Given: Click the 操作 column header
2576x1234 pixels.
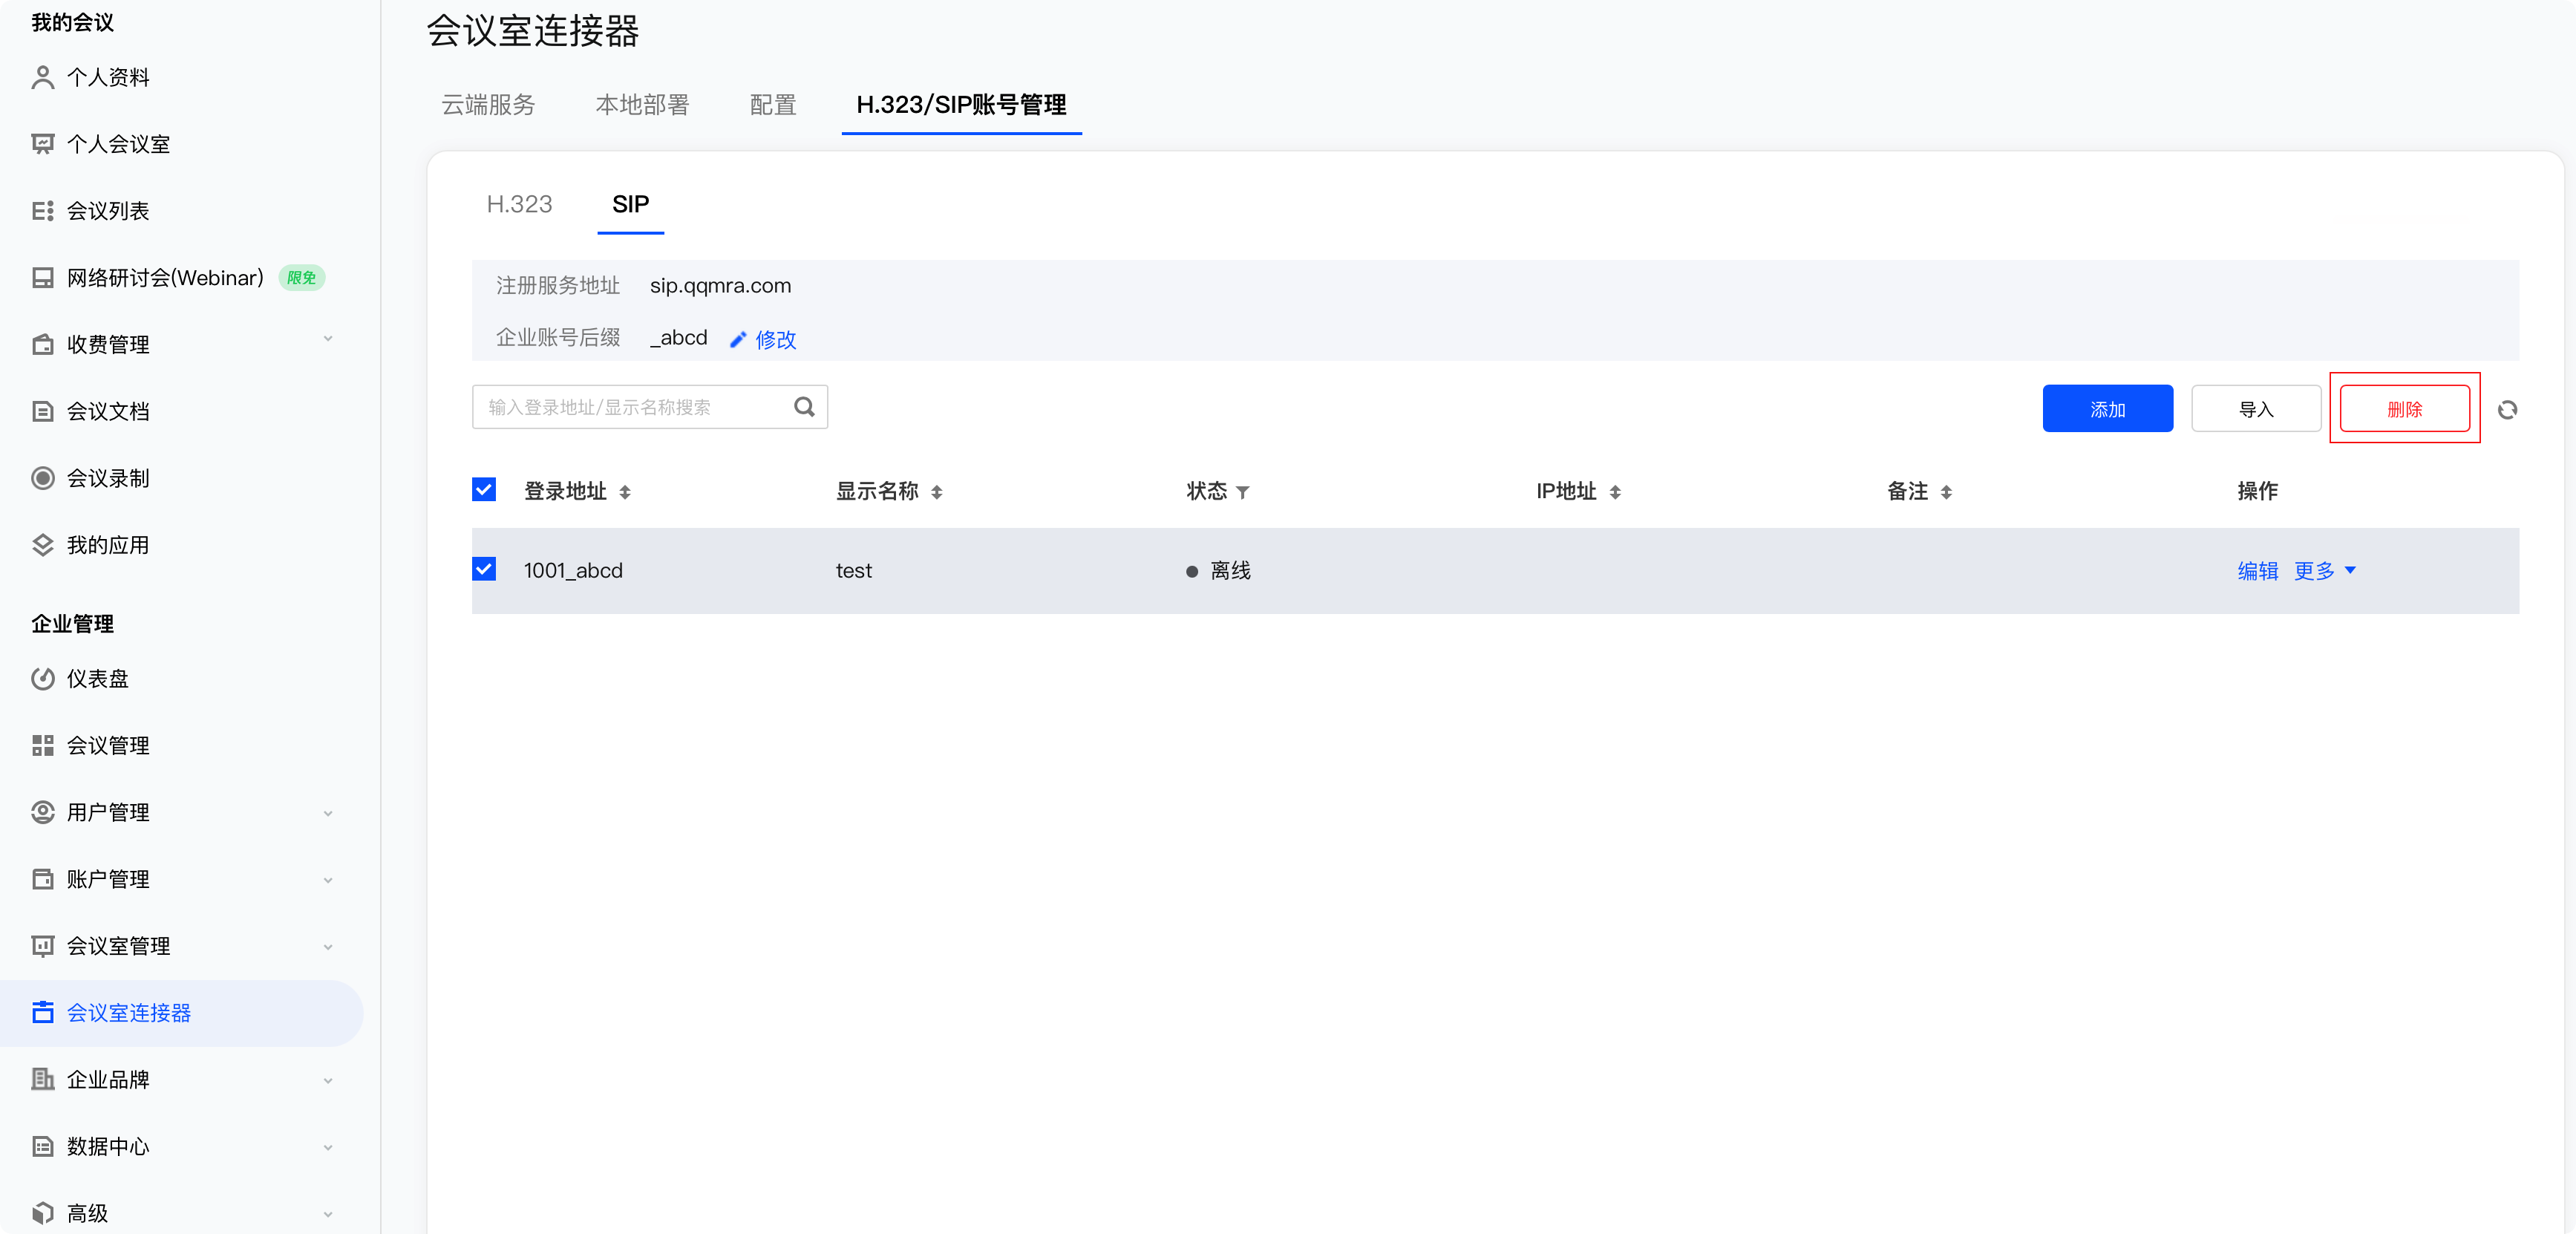Looking at the screenshot, I should (2257, 491).
